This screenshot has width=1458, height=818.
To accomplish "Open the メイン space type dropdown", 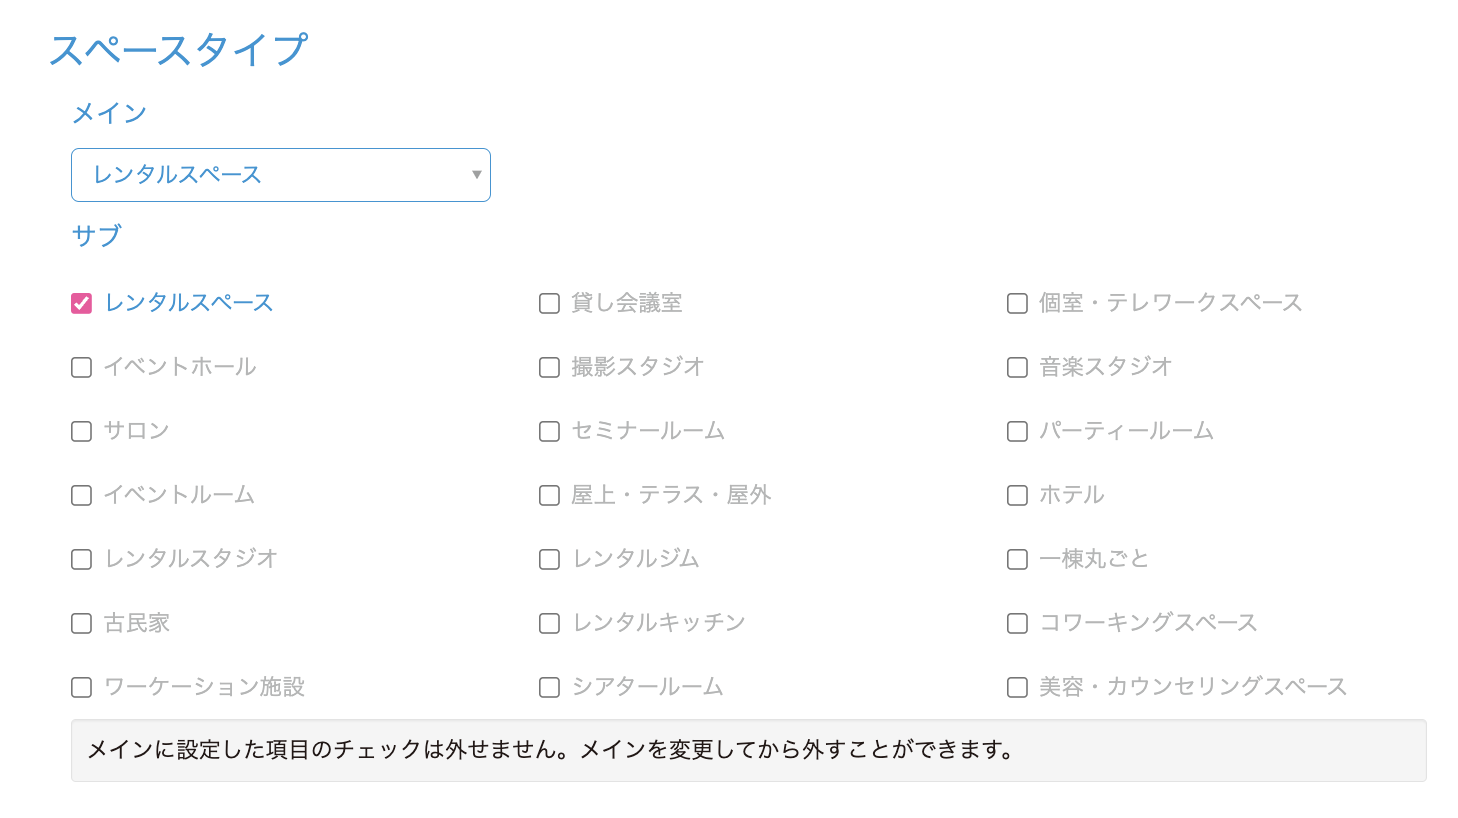I will [281, 175].
